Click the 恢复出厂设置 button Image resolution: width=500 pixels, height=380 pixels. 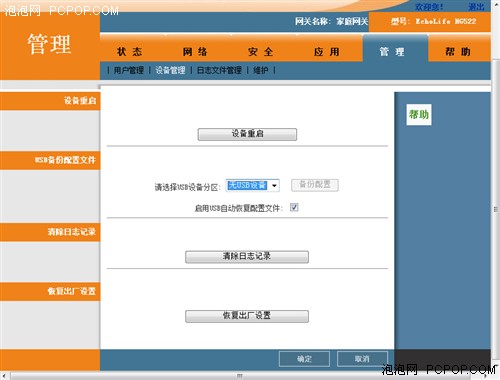247,316
